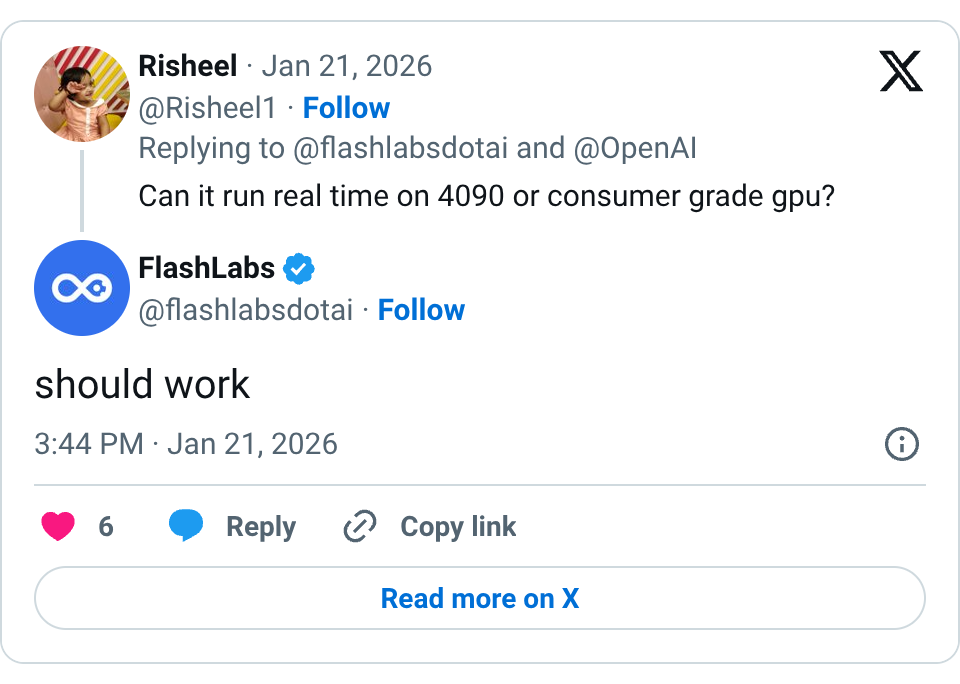Click the like count number 6
The image size is (960, 684).
click(x=106, y=527)
